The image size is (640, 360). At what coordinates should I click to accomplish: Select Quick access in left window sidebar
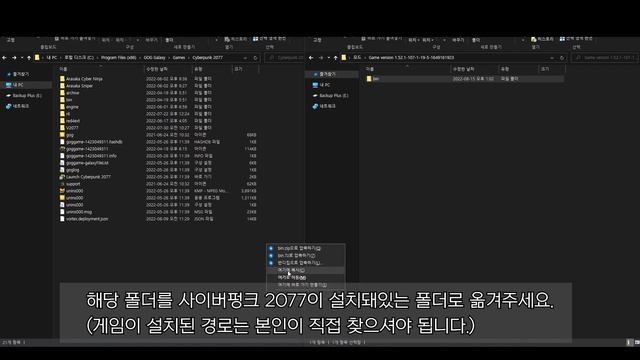click(x=21, y=74)
